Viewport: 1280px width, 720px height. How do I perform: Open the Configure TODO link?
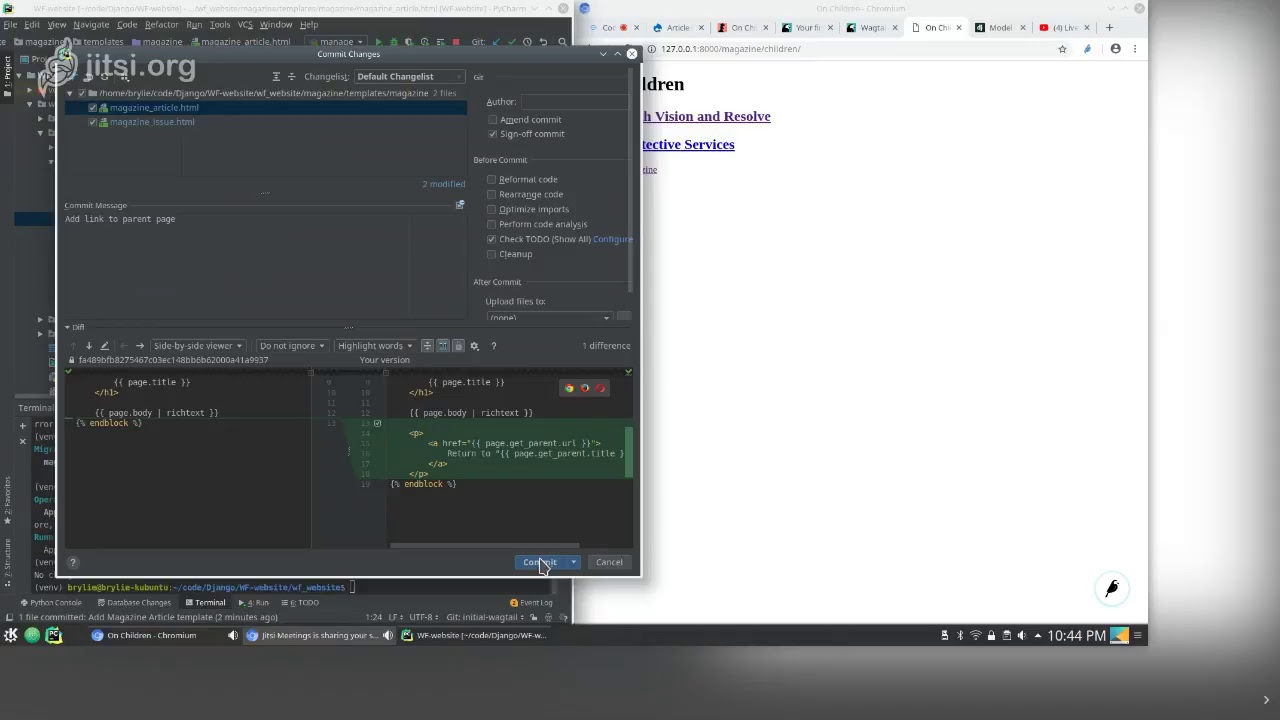[612, 240]
